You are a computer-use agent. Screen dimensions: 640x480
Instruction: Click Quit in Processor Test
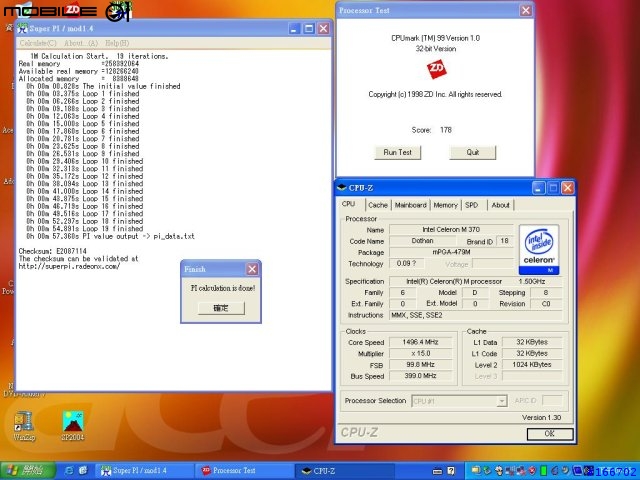[473, 152]
